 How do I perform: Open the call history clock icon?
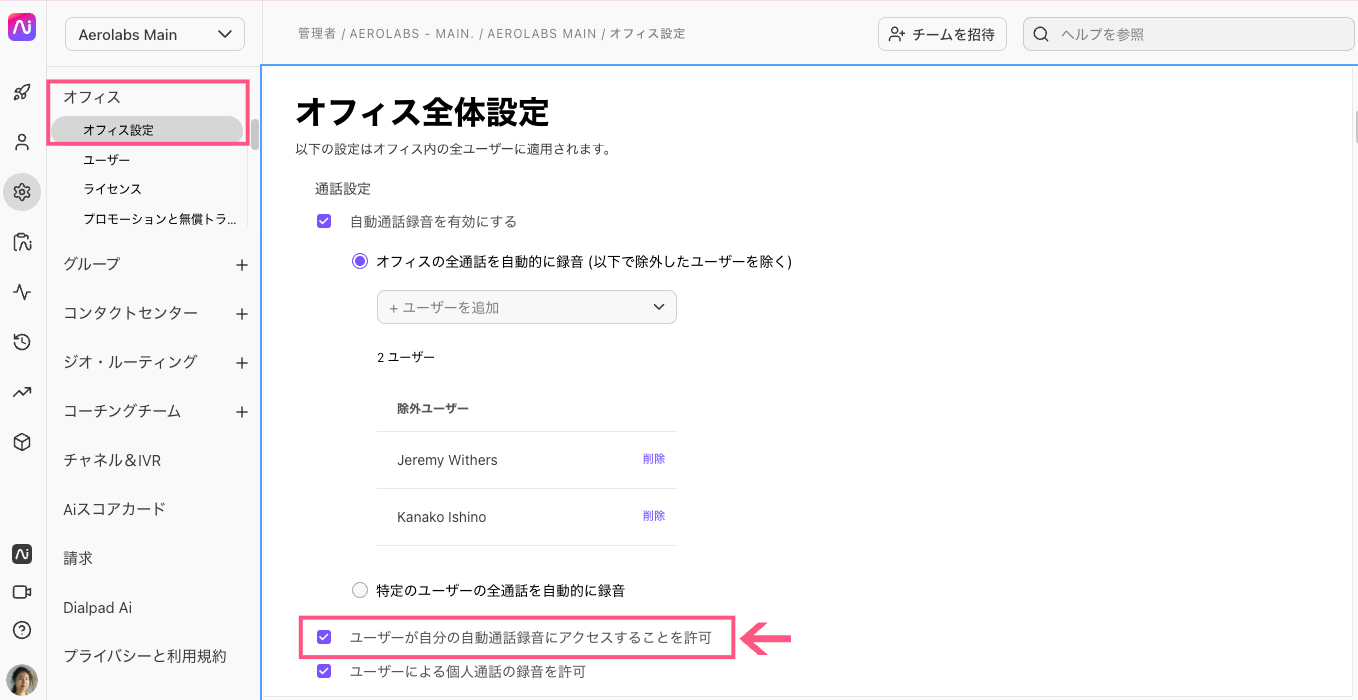22,342
